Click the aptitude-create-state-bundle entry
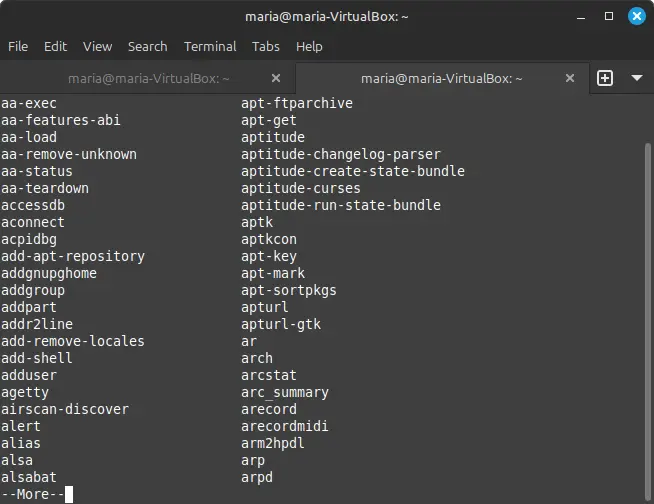654x504 pixels. point(353,171)
